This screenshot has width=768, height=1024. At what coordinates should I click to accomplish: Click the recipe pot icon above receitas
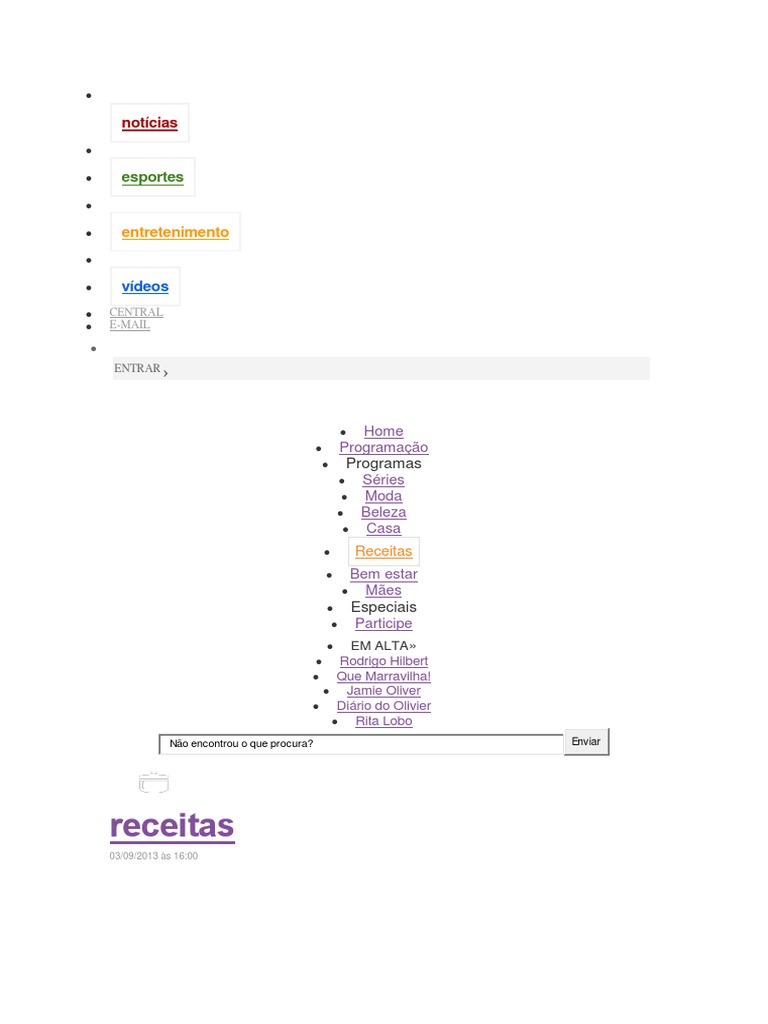(153, 783)
